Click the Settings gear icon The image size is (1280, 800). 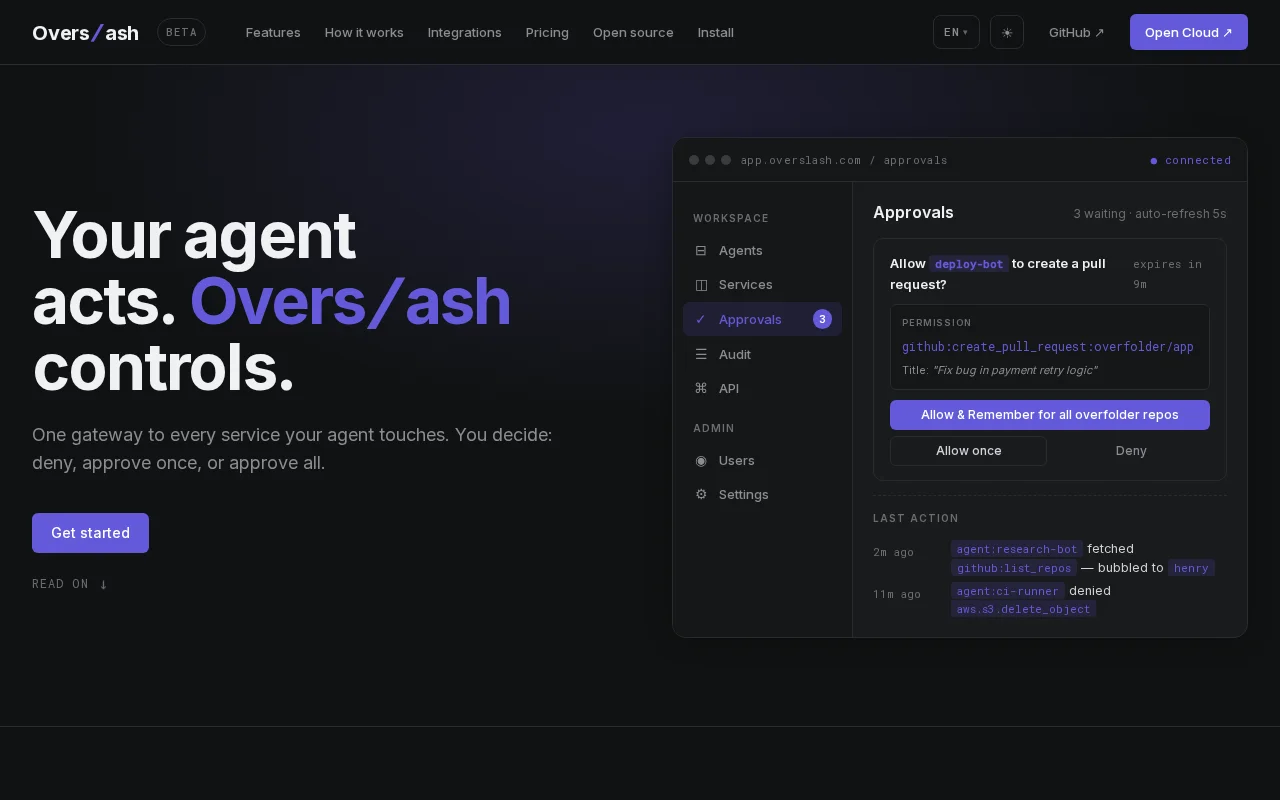click(x=701, y=494)
